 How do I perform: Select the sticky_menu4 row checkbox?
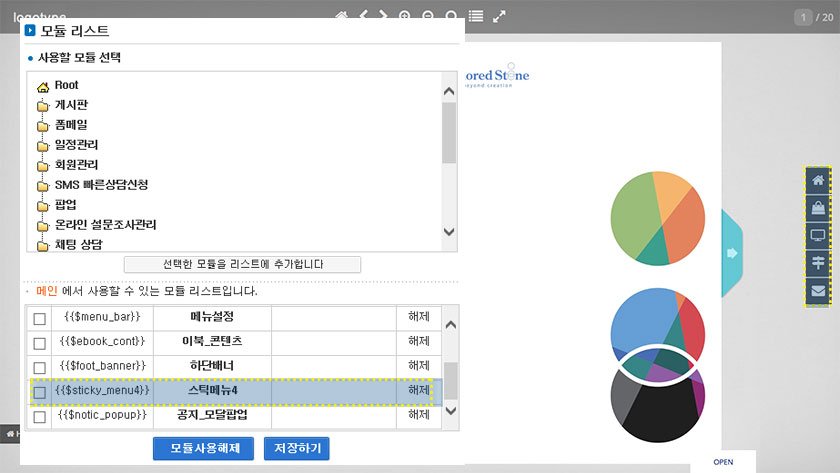[x=40, y=391]
